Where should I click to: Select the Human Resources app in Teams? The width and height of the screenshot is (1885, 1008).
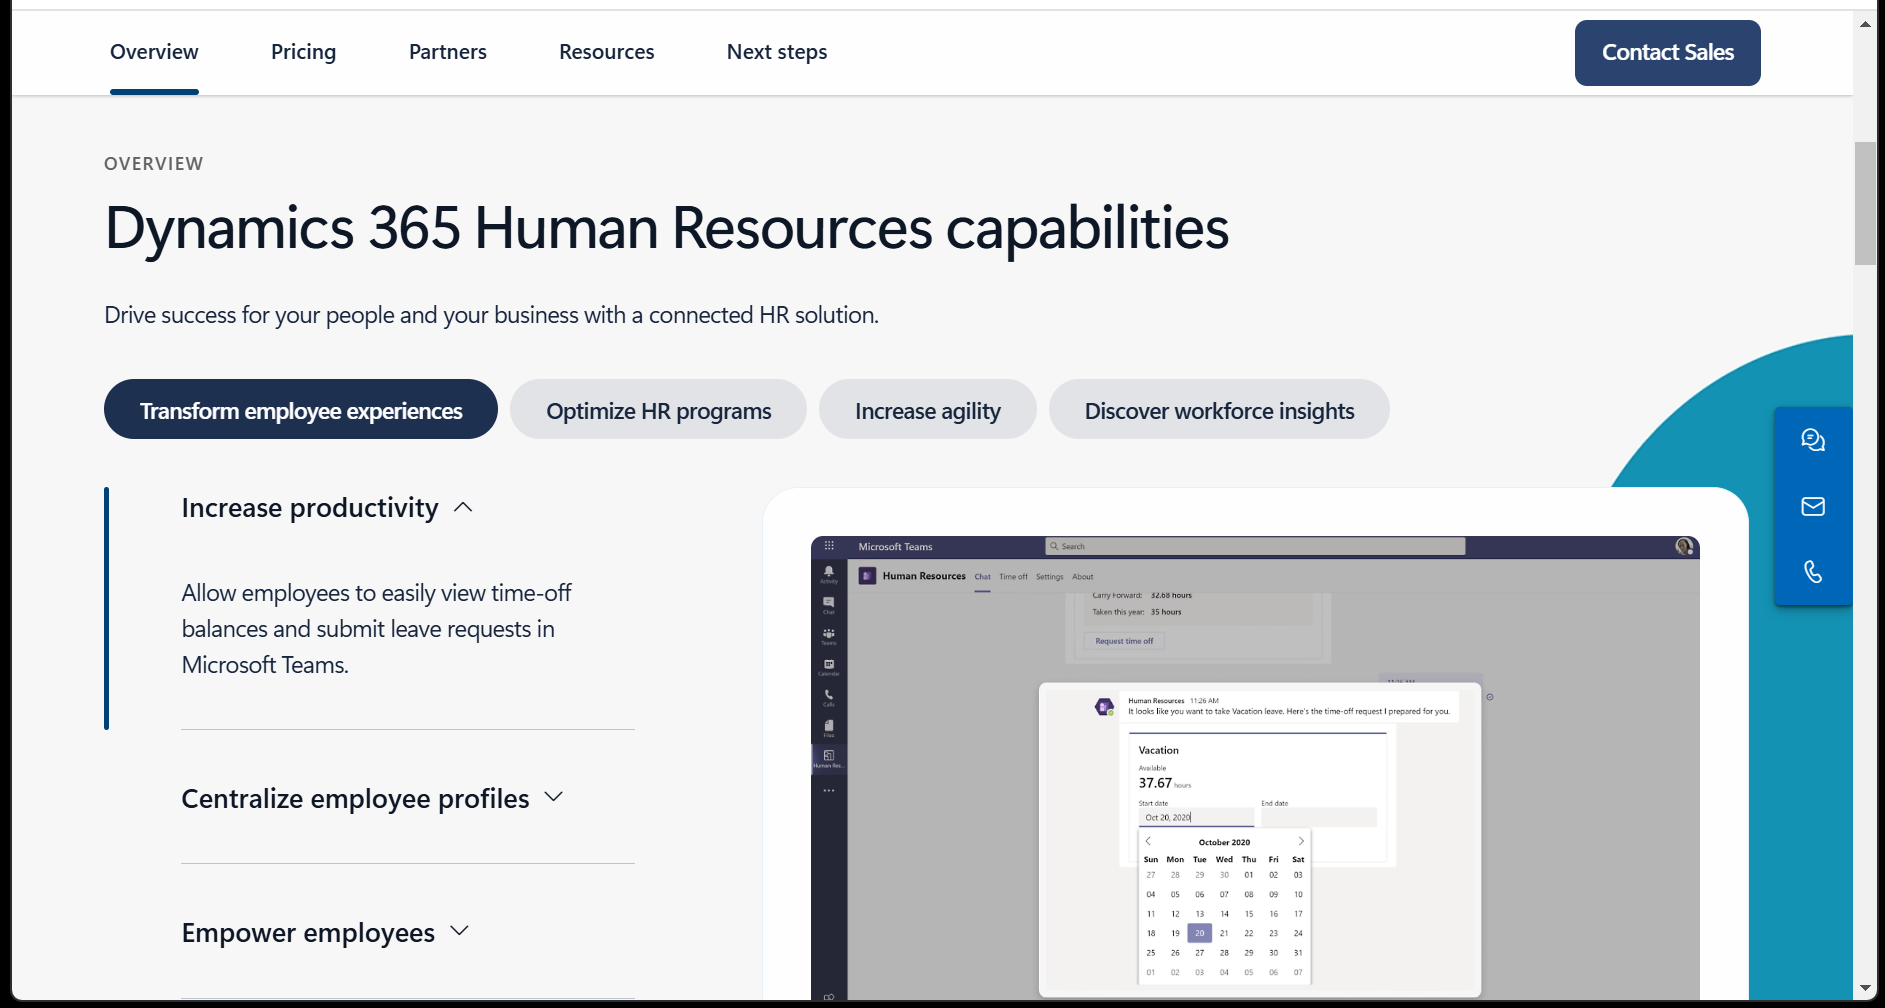click(x=828, y=755)
